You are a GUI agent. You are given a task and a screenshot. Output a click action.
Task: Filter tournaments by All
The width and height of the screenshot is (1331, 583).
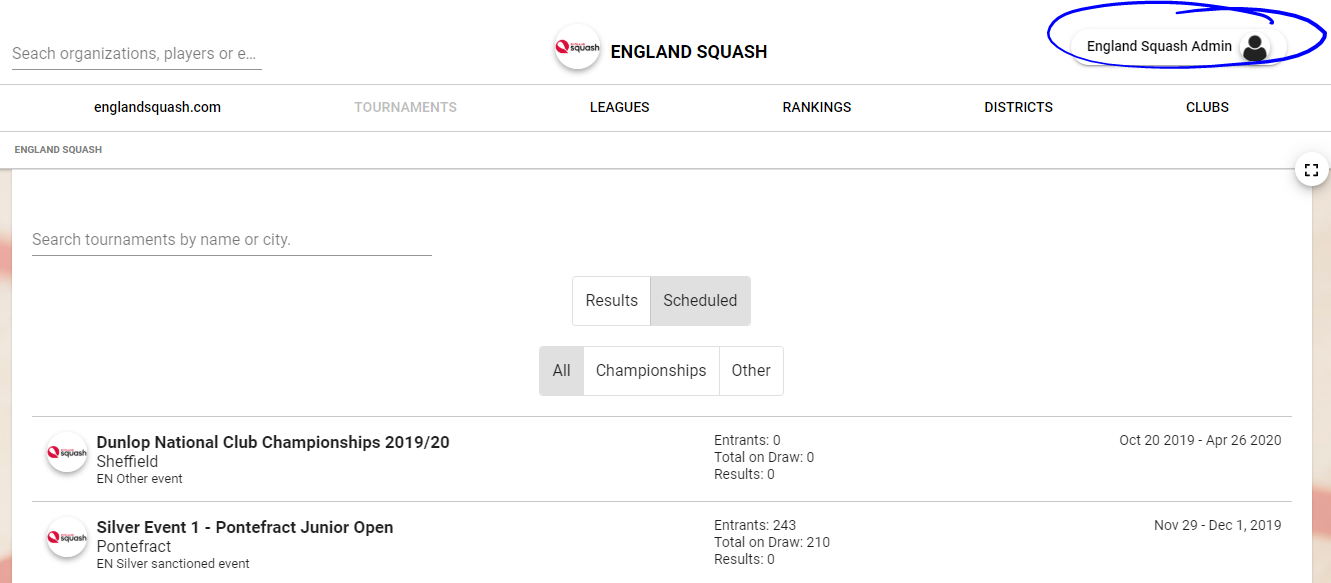pyautogui.click(x=561, y=371)
